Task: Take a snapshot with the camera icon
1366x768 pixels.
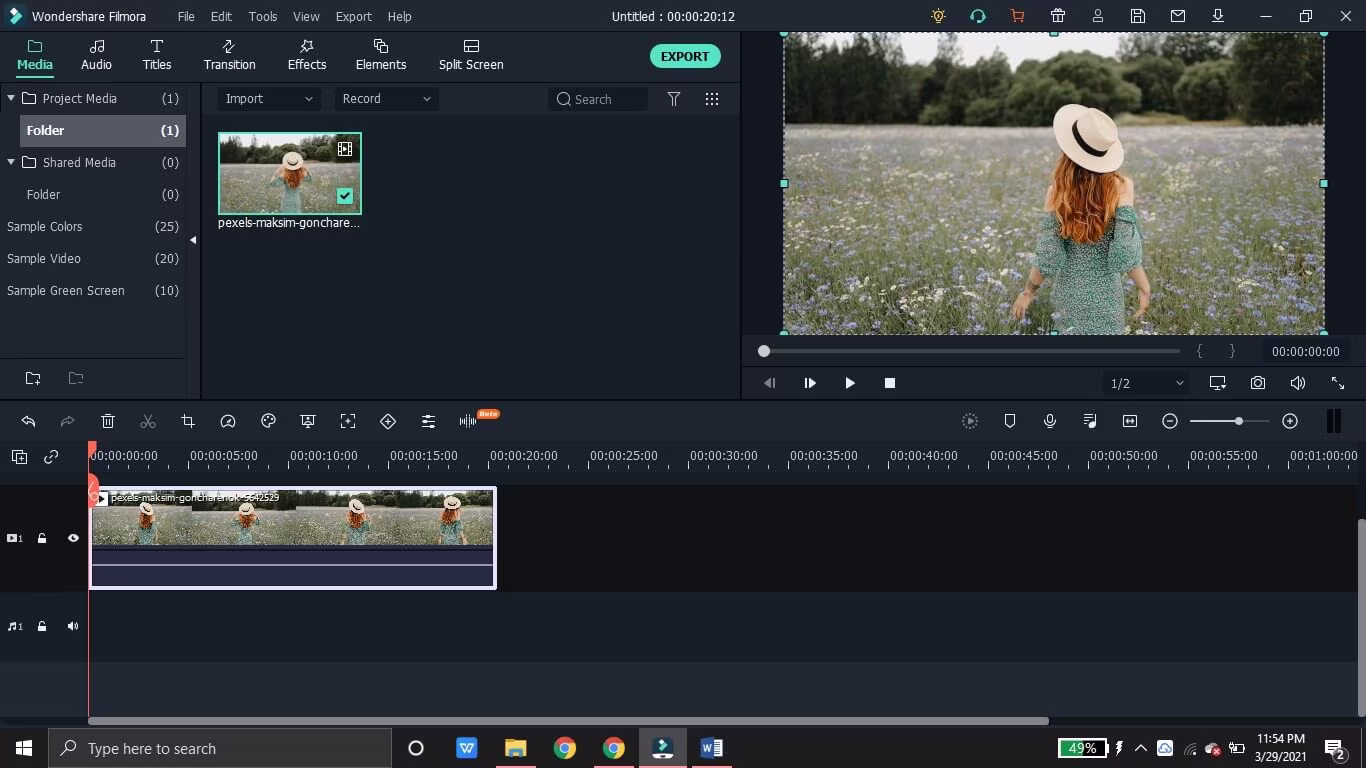Action: (x=1257, y=383)
